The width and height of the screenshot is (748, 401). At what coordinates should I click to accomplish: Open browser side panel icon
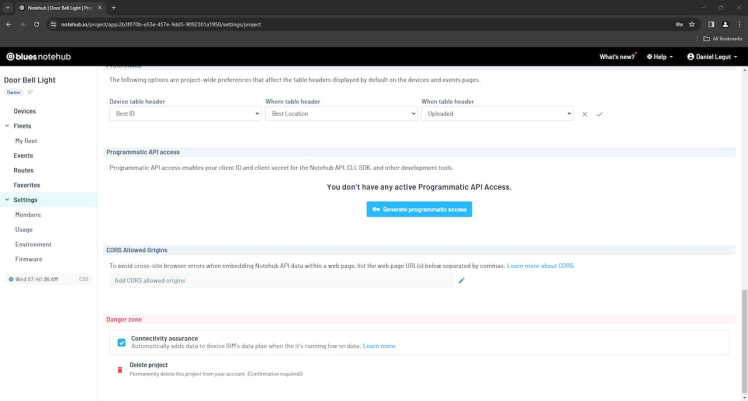pyautogui.click(x=711, y=24)
